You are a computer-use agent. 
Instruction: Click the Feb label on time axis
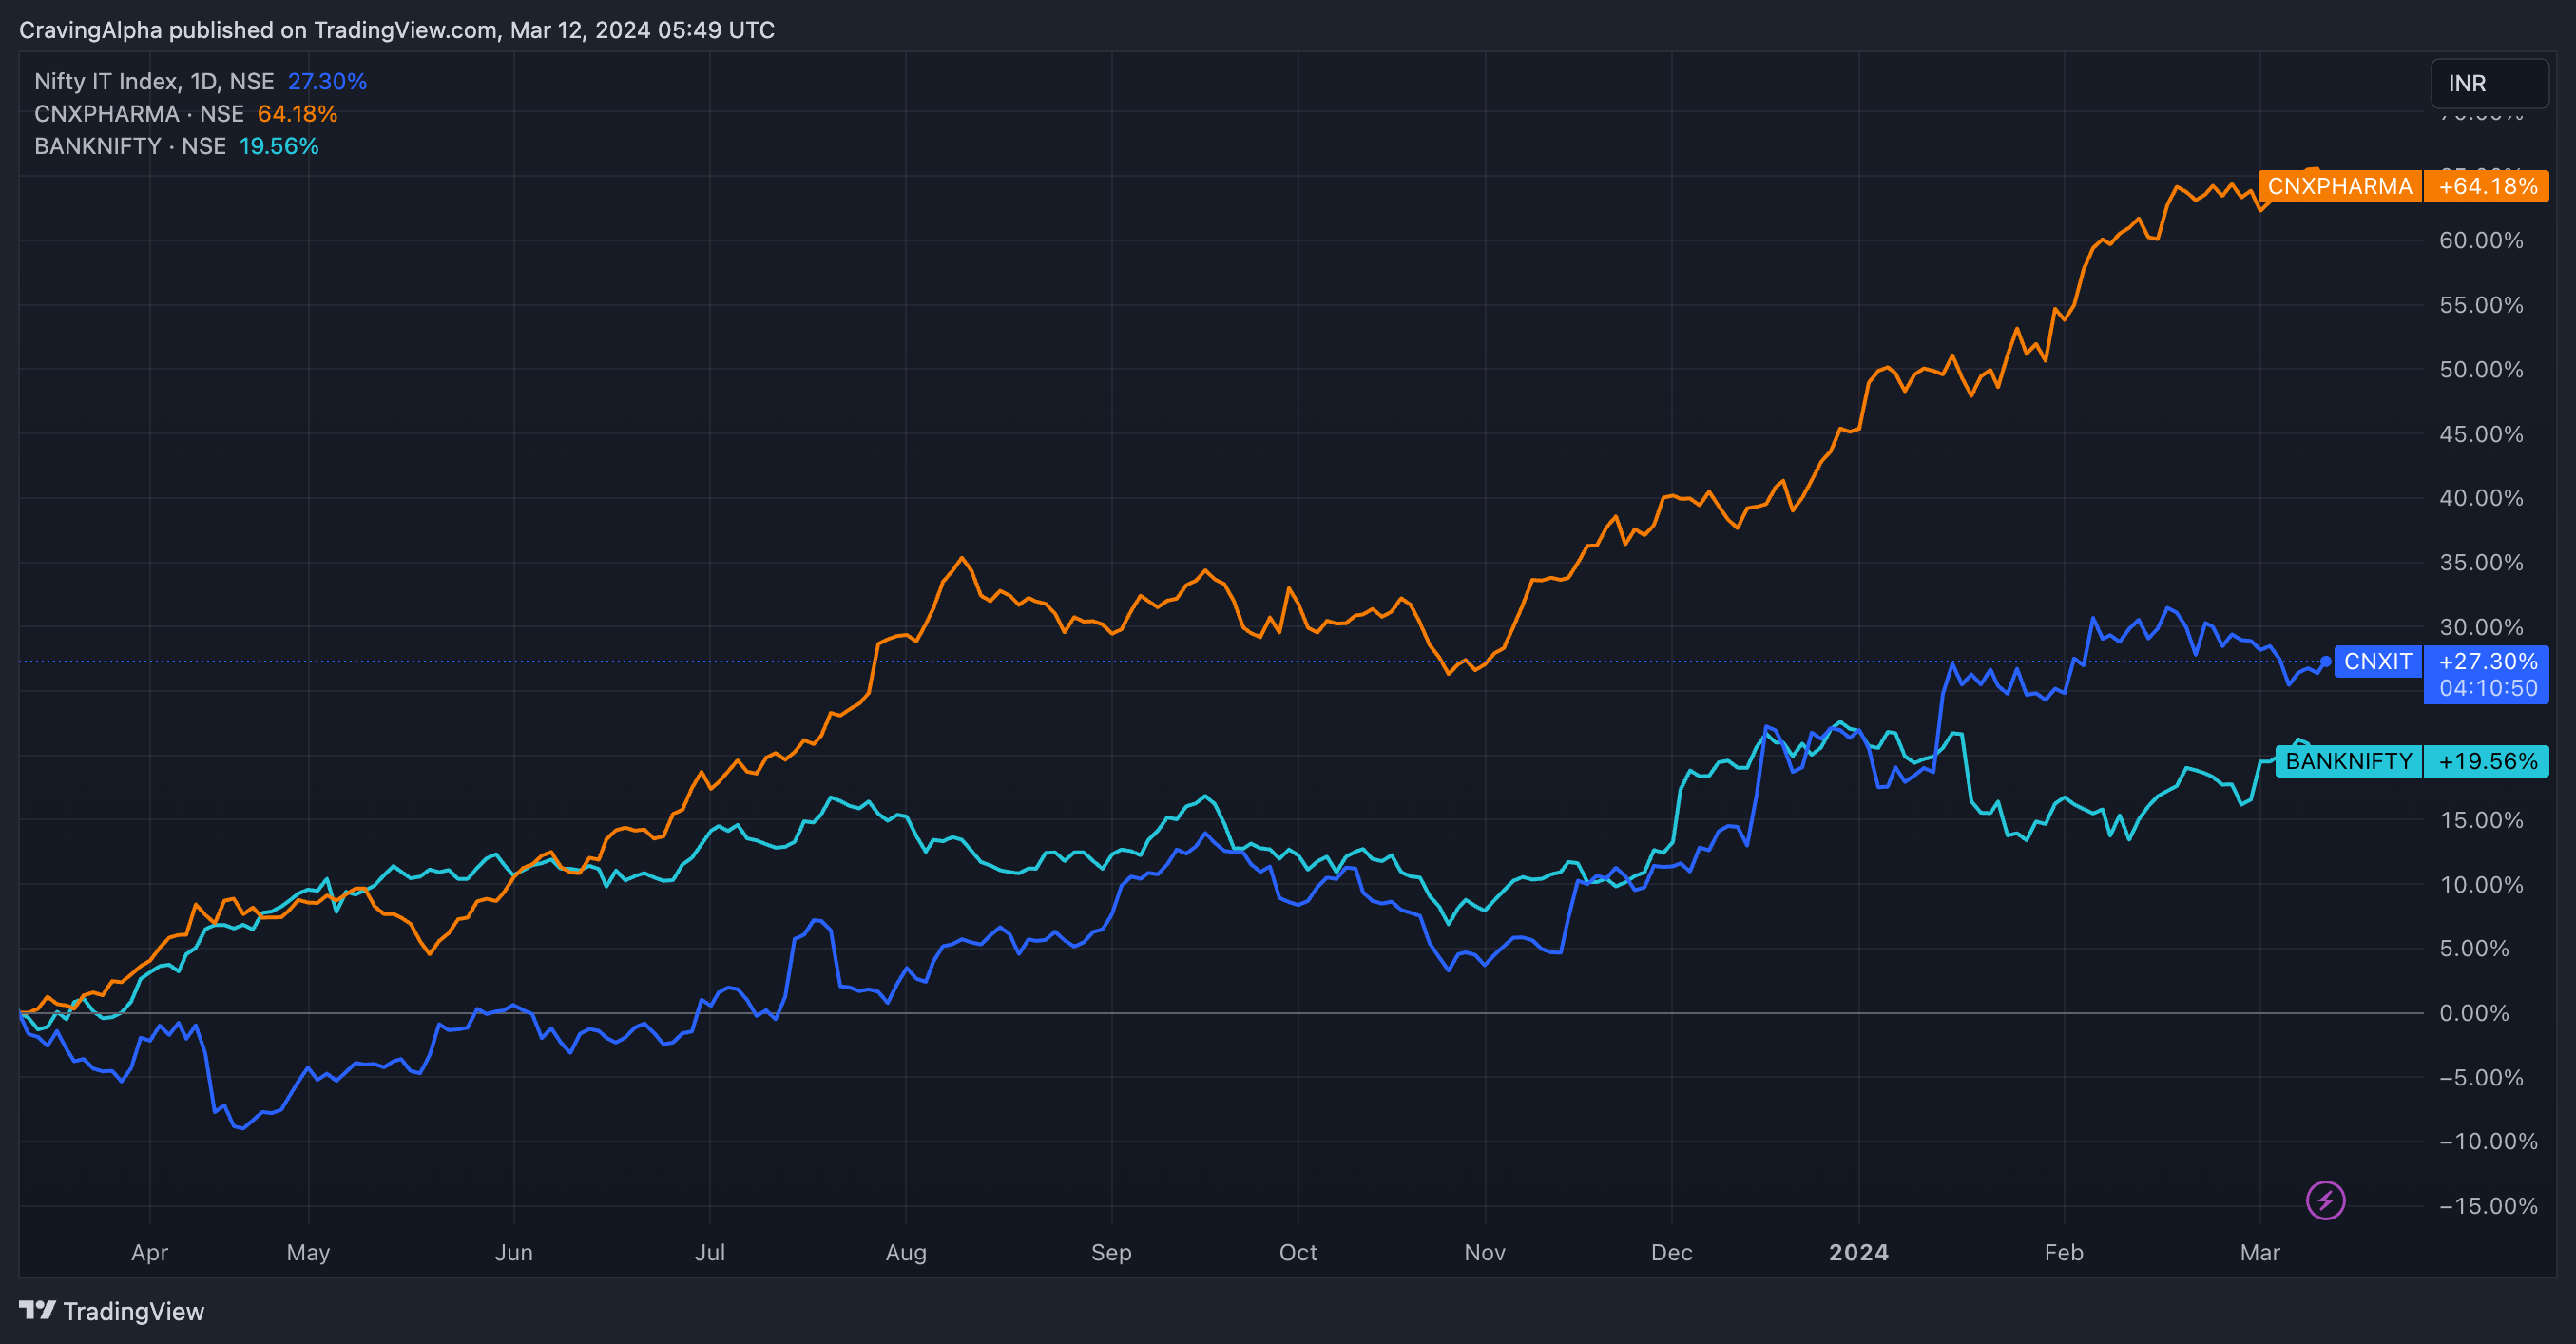click(2064, 1252)
